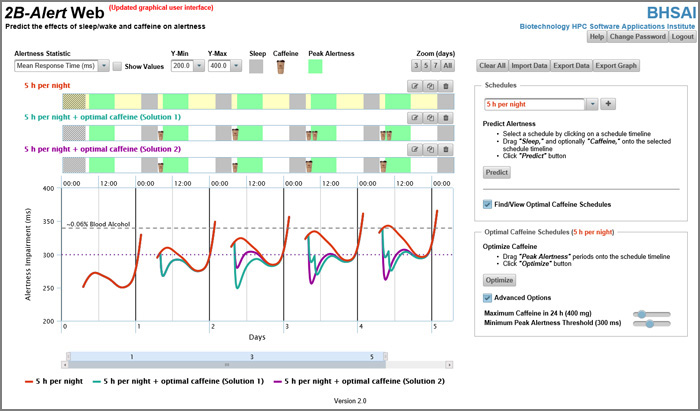Click the Y-Min input field showing 200.0
The width and height of the screenshot is (700, 411).
pos(183,66)
